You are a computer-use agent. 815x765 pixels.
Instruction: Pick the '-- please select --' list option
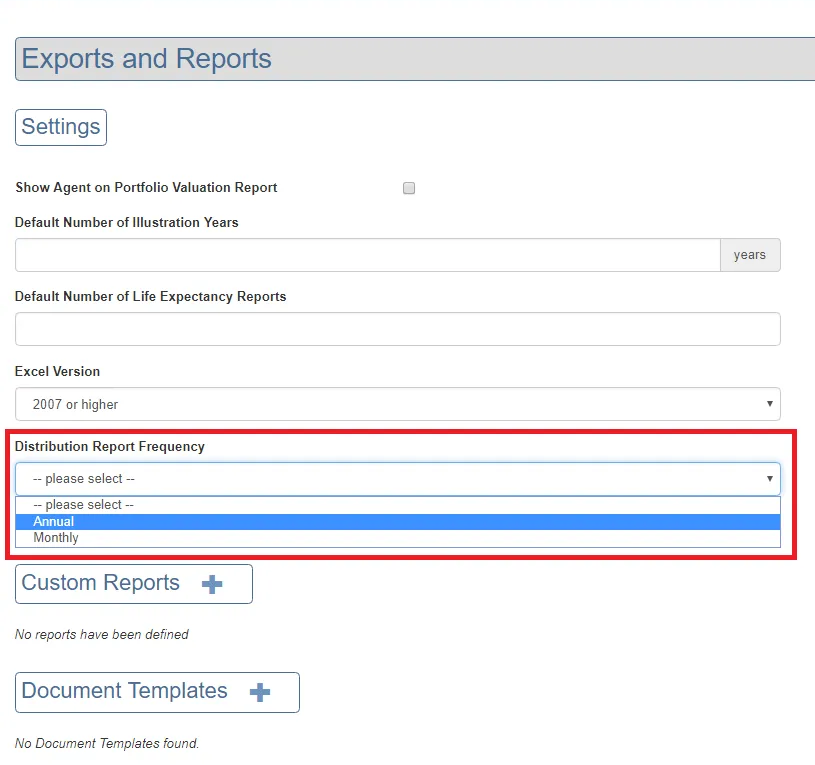397,505
